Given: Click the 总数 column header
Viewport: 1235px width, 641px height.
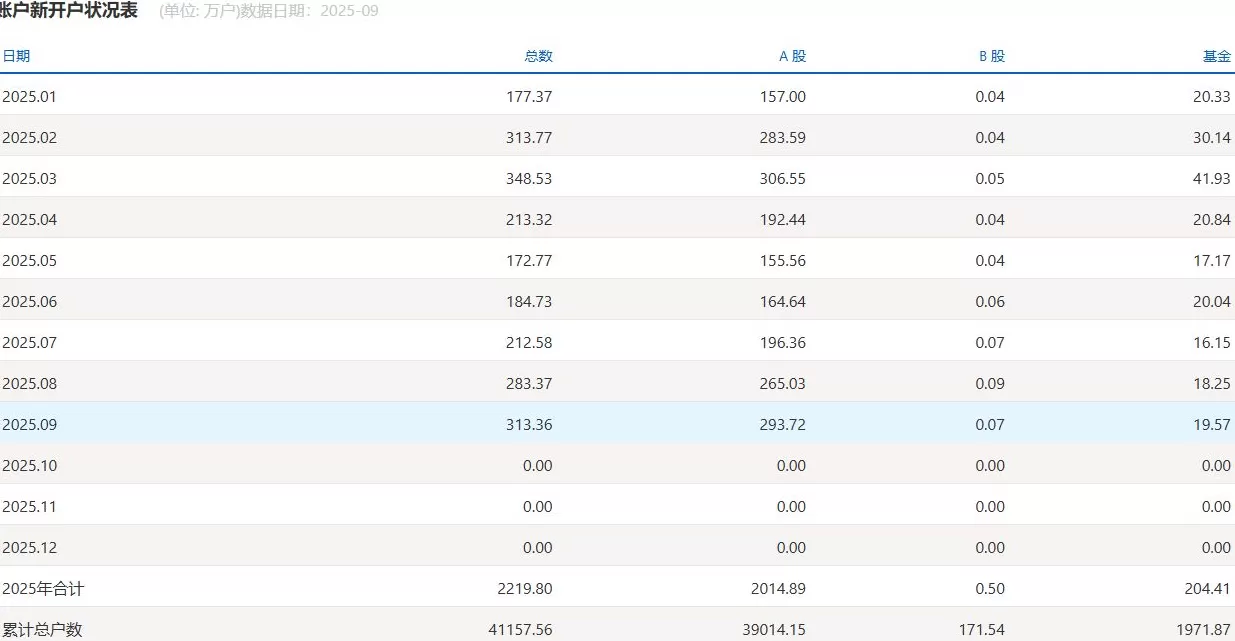Looking at the screenshot, I should (538, 56).
